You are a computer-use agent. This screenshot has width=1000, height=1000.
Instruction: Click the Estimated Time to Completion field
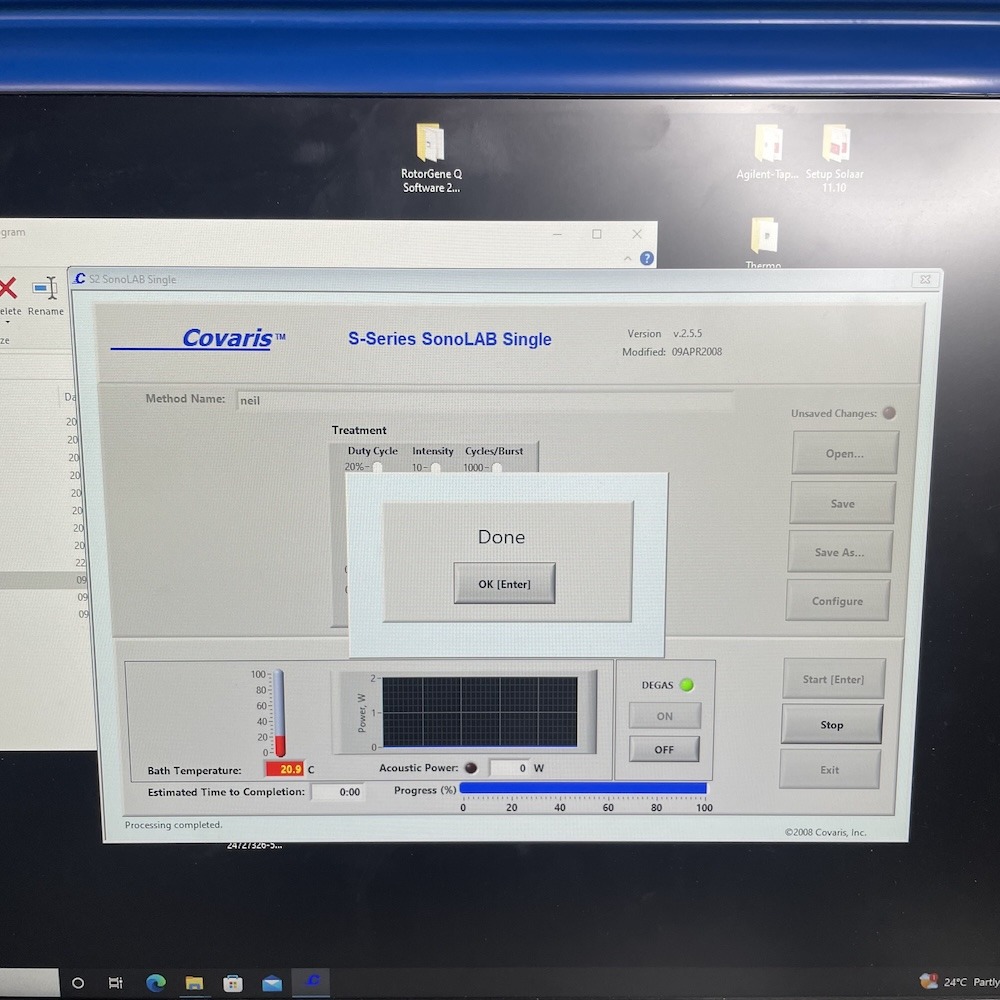[337, 791]
